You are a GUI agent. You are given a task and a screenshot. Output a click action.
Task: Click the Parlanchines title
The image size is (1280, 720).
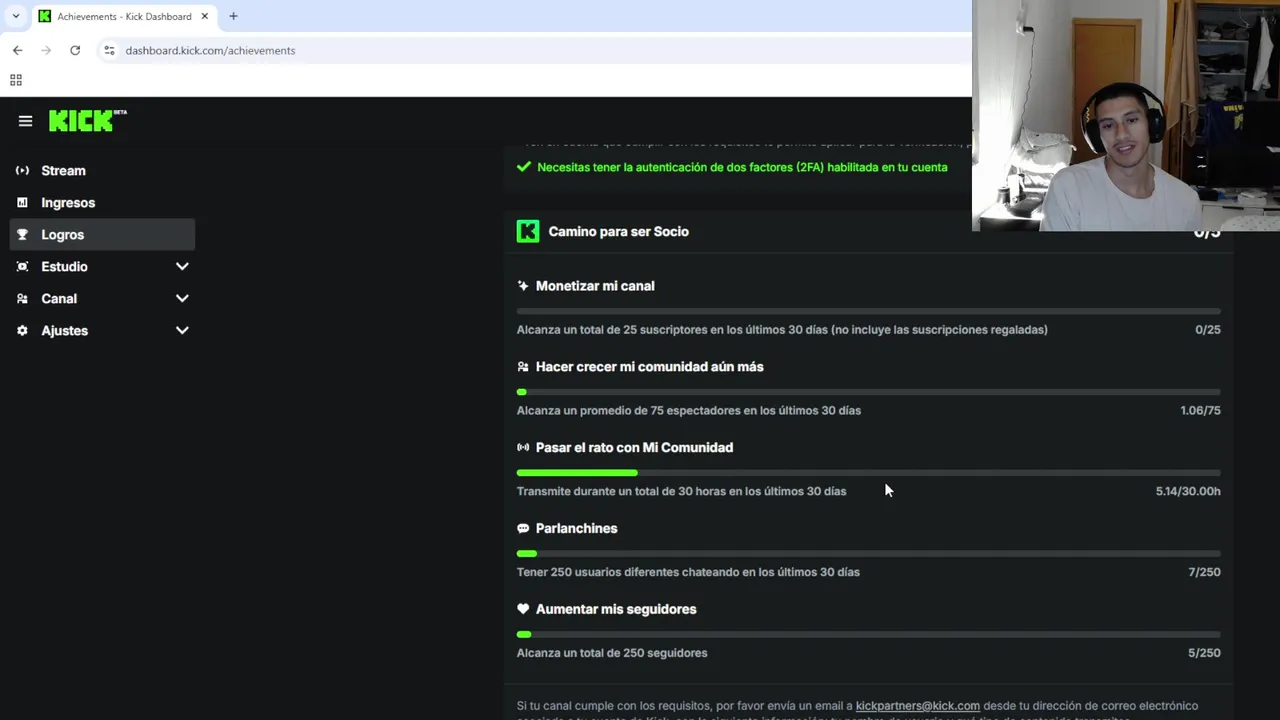[576, 529]
